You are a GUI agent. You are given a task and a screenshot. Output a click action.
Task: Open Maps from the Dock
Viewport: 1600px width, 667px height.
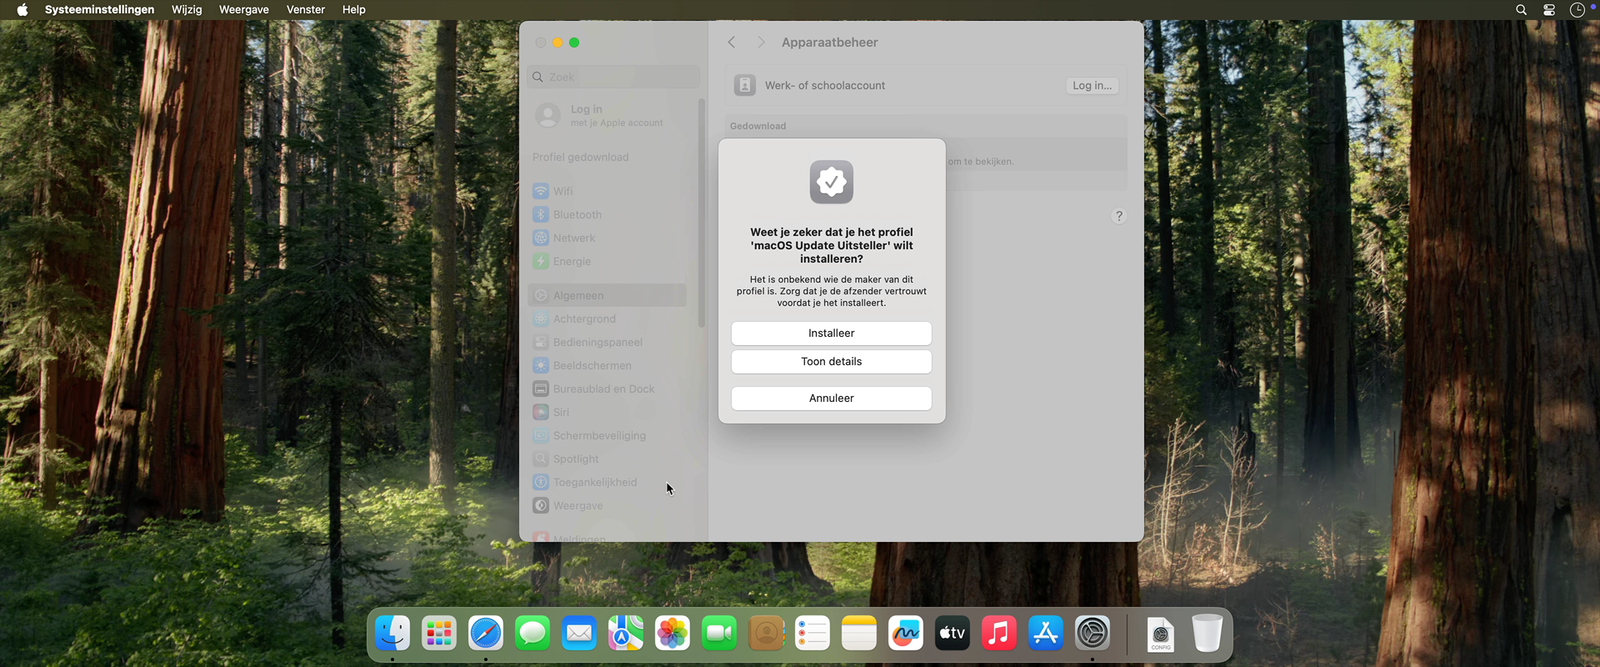pyautogui.click(x=626, y=633)
